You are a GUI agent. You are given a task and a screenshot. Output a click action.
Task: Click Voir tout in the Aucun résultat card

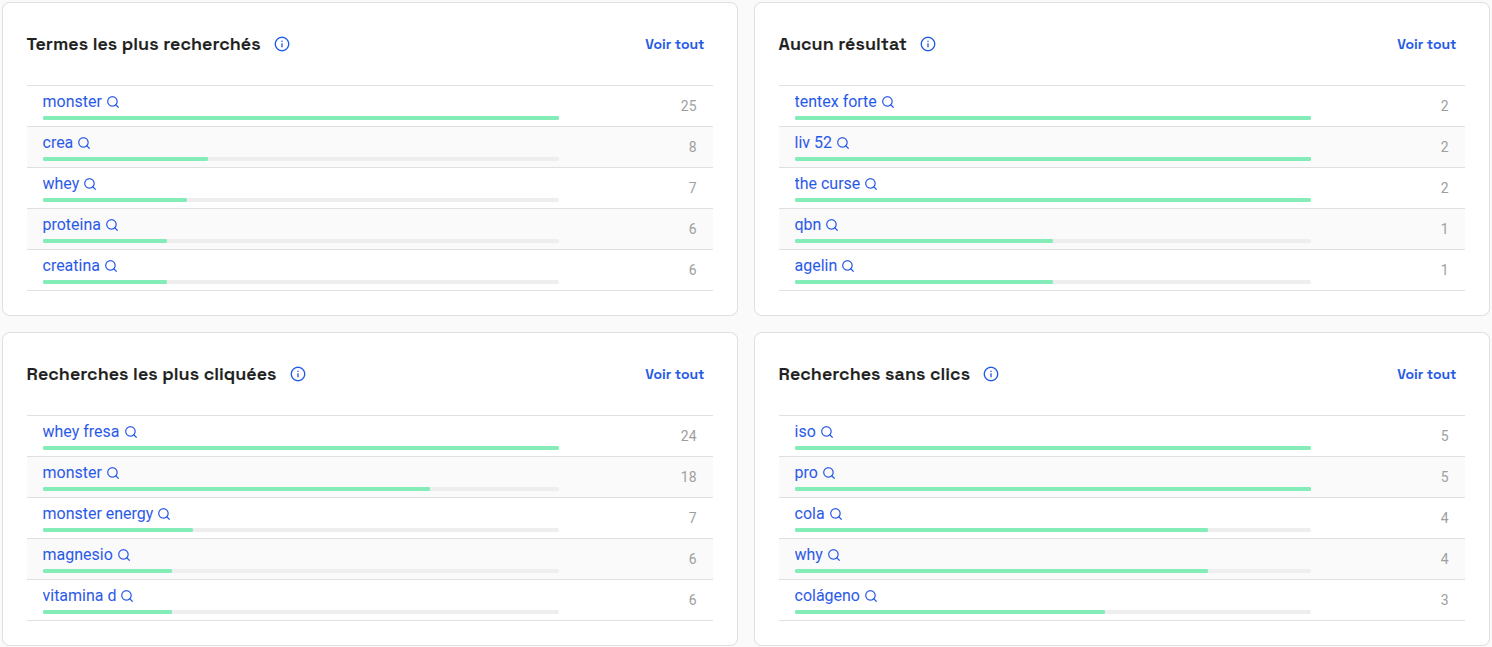coord(1427,44)
